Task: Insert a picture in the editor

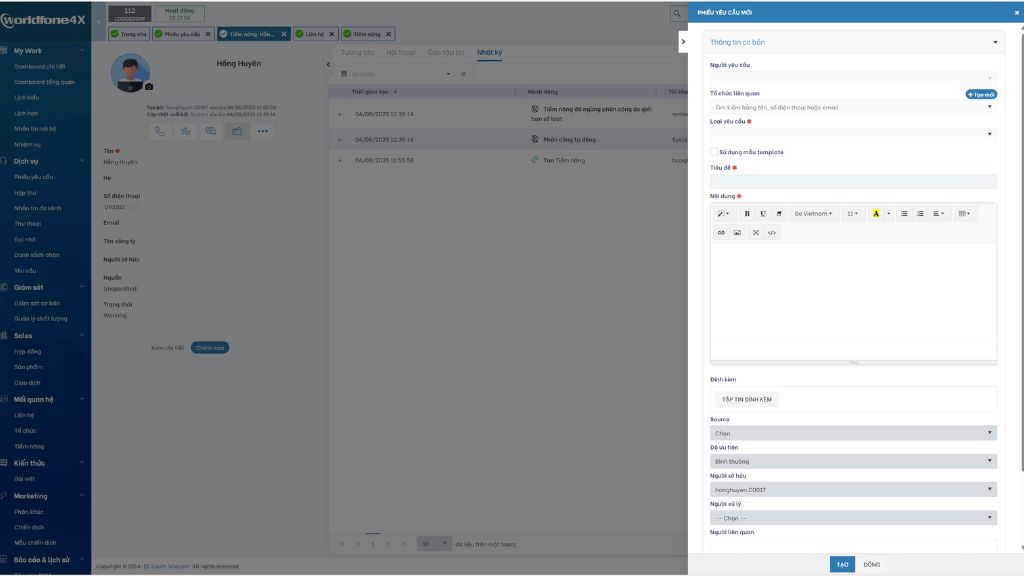Action: pyautogui.click(x=737, y=232)
